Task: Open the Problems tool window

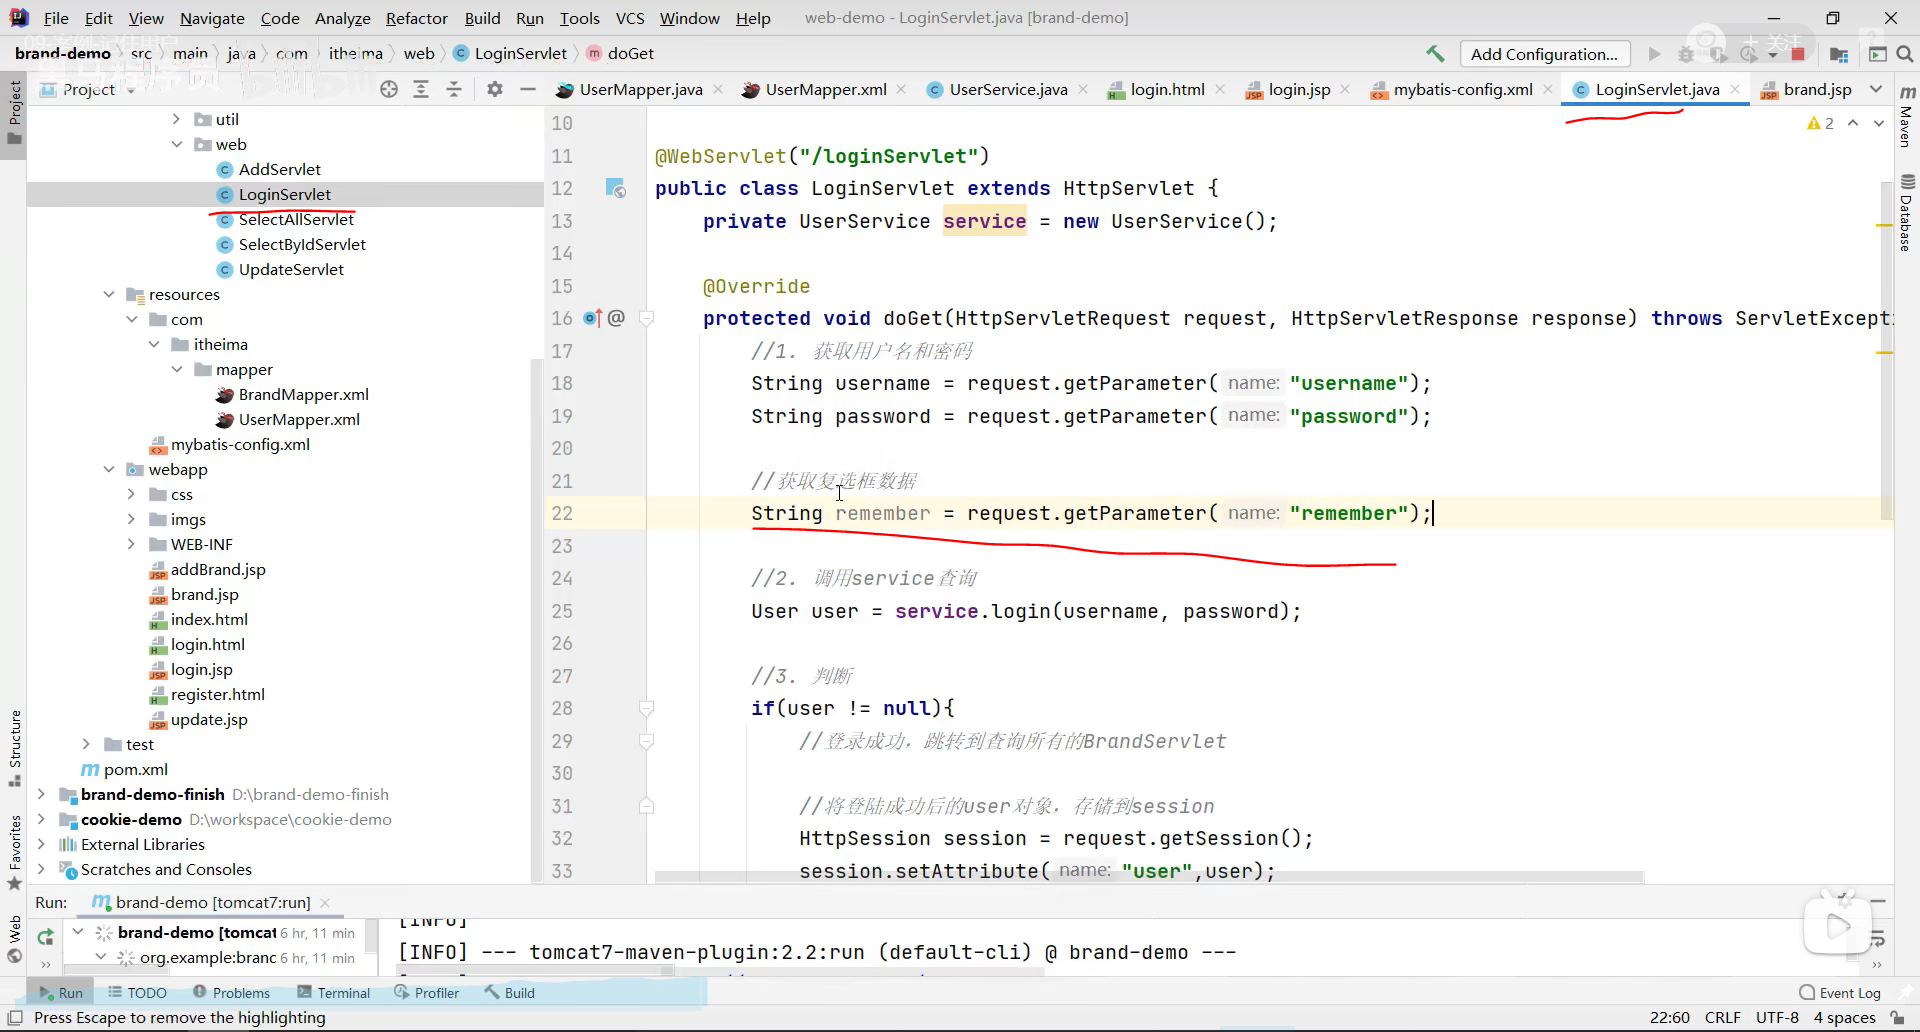Action: (x=231, y=993)
